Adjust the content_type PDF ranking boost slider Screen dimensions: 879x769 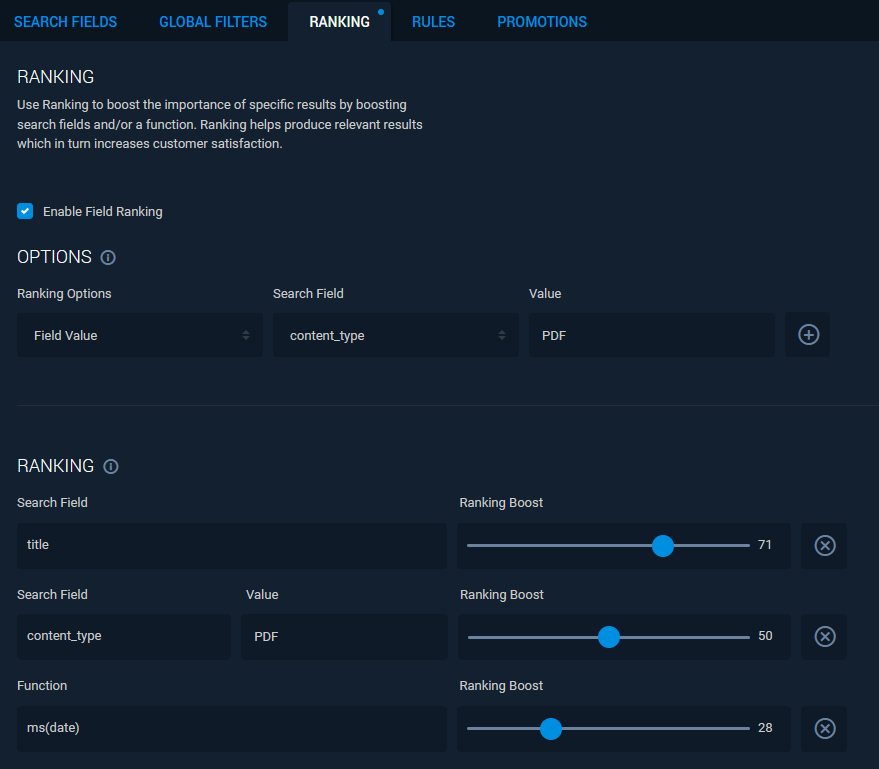tap(609, 637)
